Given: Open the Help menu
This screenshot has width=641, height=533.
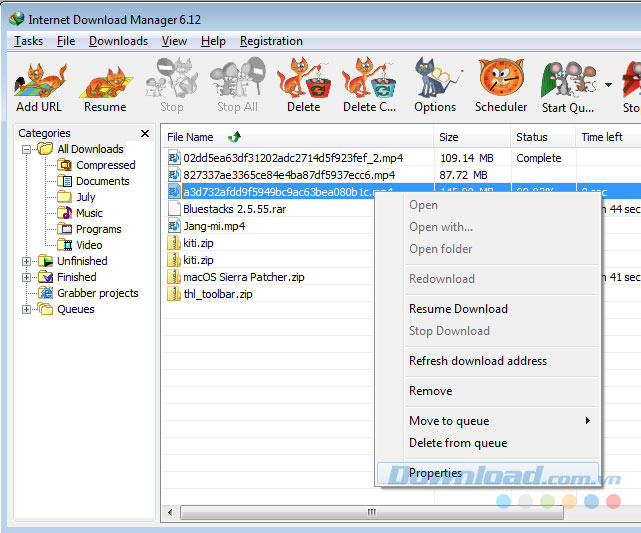Looking at the screenshot, I should pos(213,41).
